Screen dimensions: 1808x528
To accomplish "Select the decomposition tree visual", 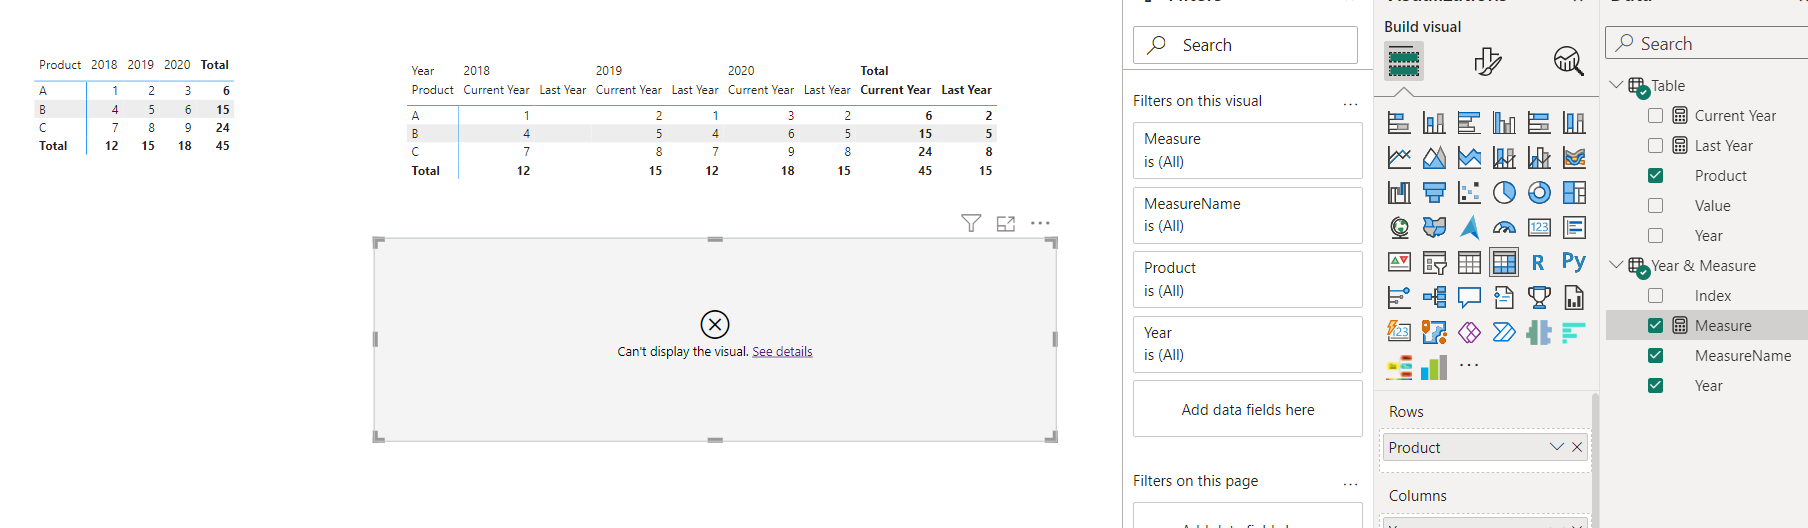I will coord(1434,298).
